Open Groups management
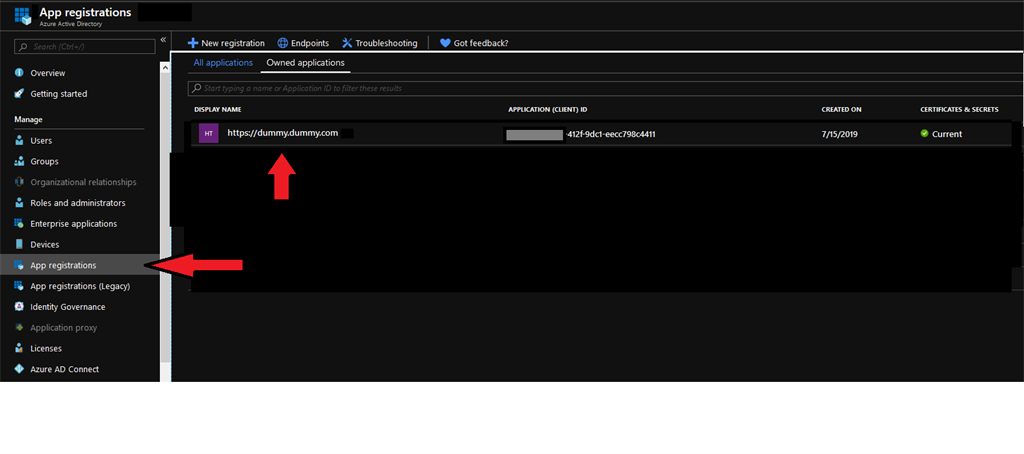The width and height of the screenshot is (1024, 454). (x=44, y=161)
